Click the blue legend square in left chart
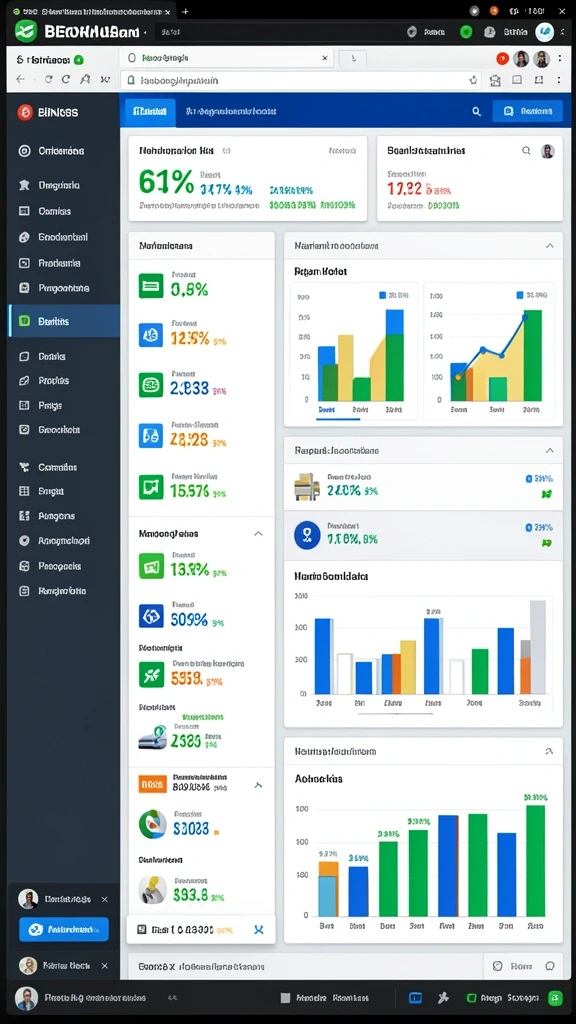 [x=383, y=295]
